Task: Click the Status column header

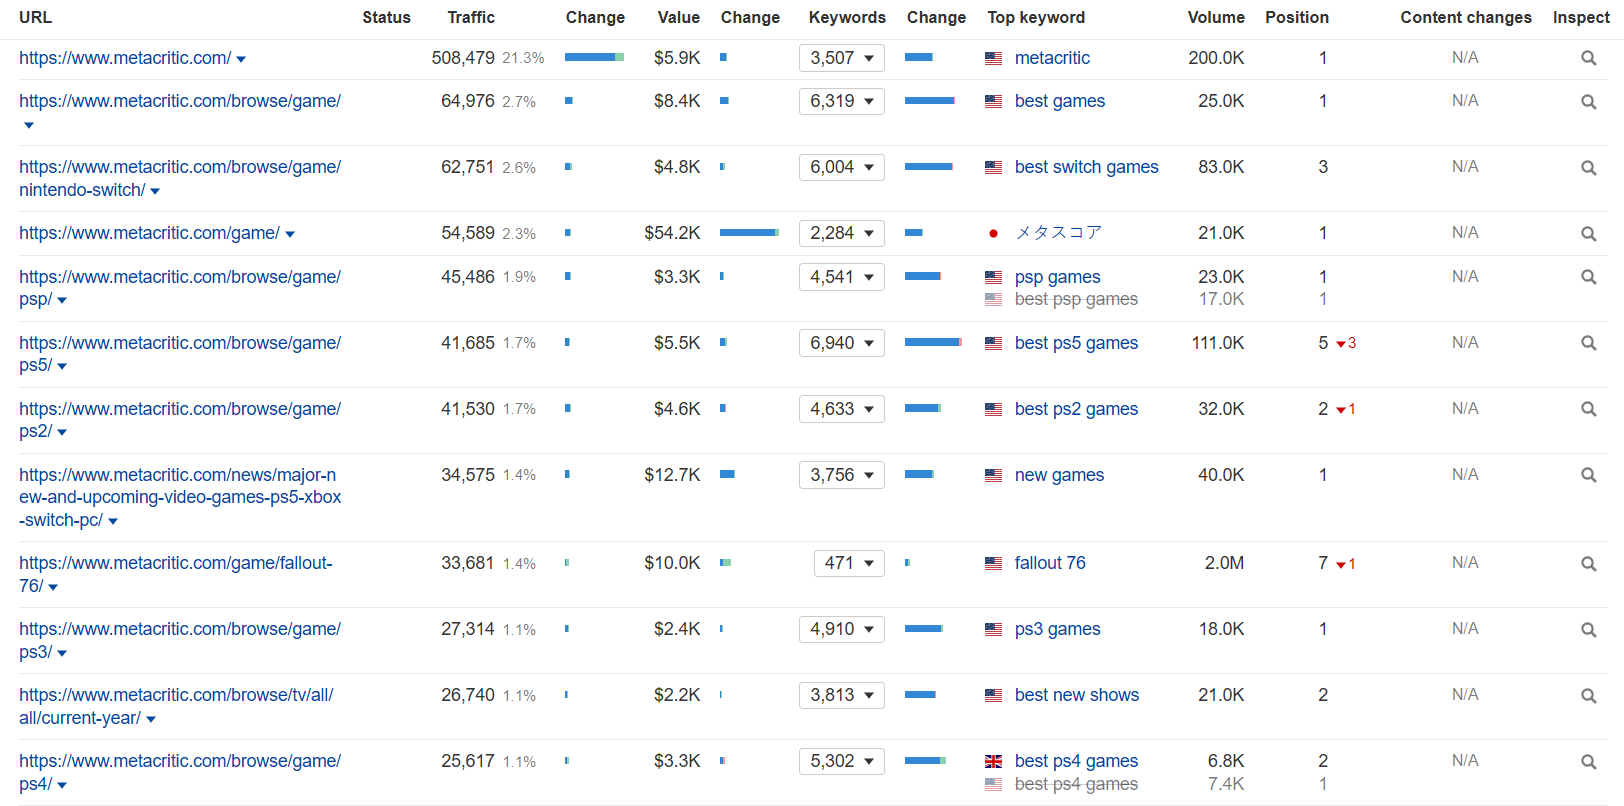Action: coord(386,17)
